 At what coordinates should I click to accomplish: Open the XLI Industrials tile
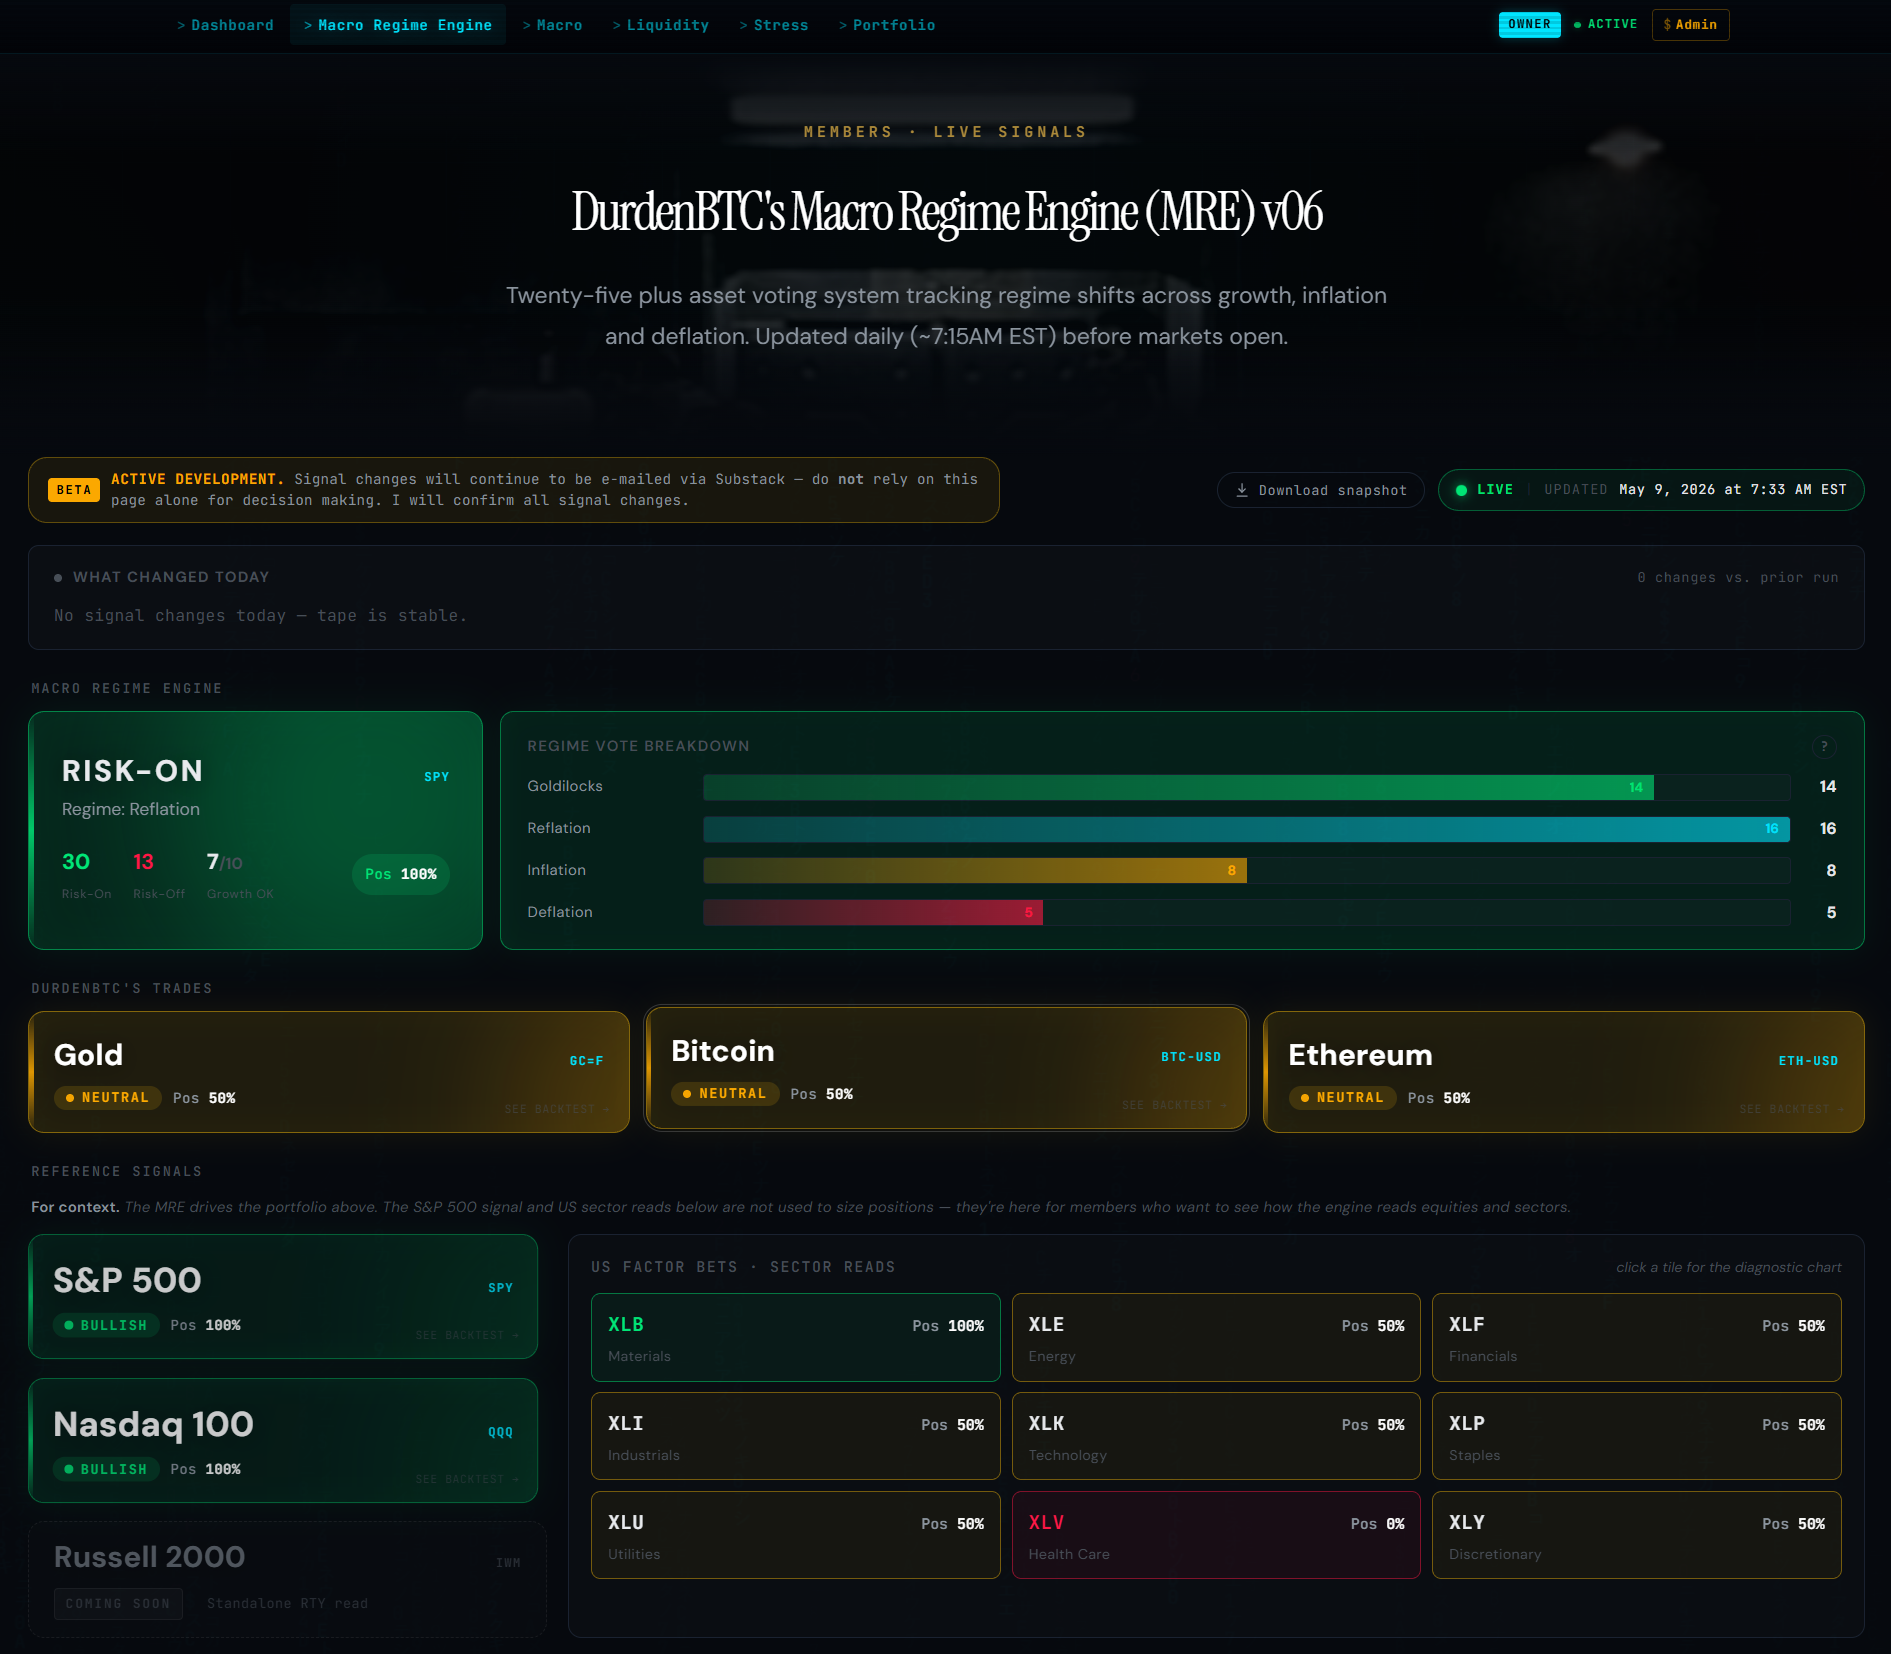[x=796, y=1436]
